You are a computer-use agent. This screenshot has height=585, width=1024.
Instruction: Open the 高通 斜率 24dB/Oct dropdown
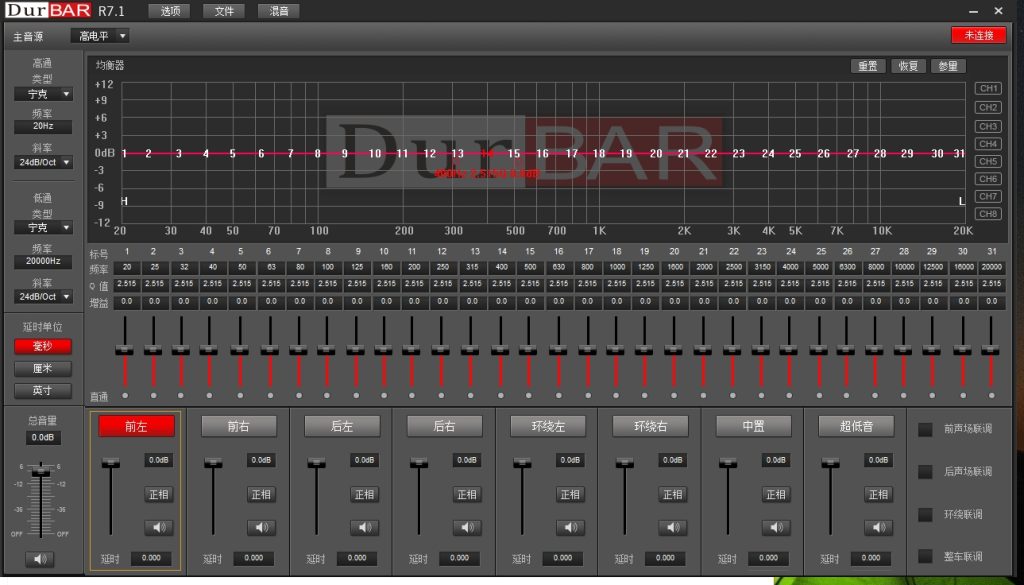click(x=43, y=162)
